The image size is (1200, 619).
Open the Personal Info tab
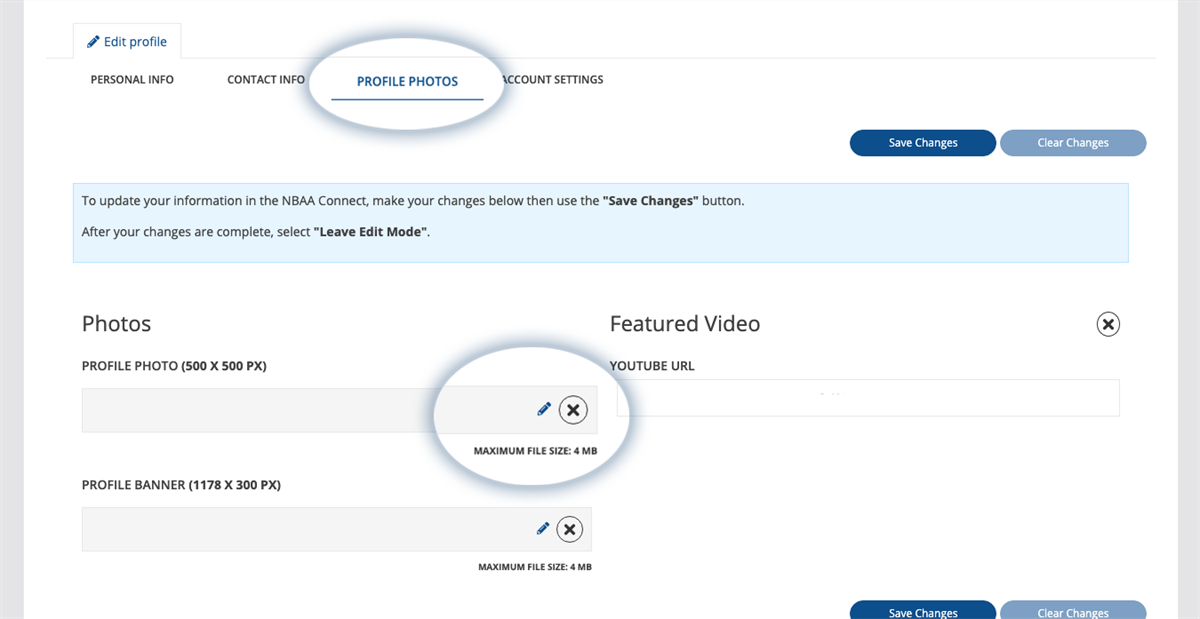point(132,80)
